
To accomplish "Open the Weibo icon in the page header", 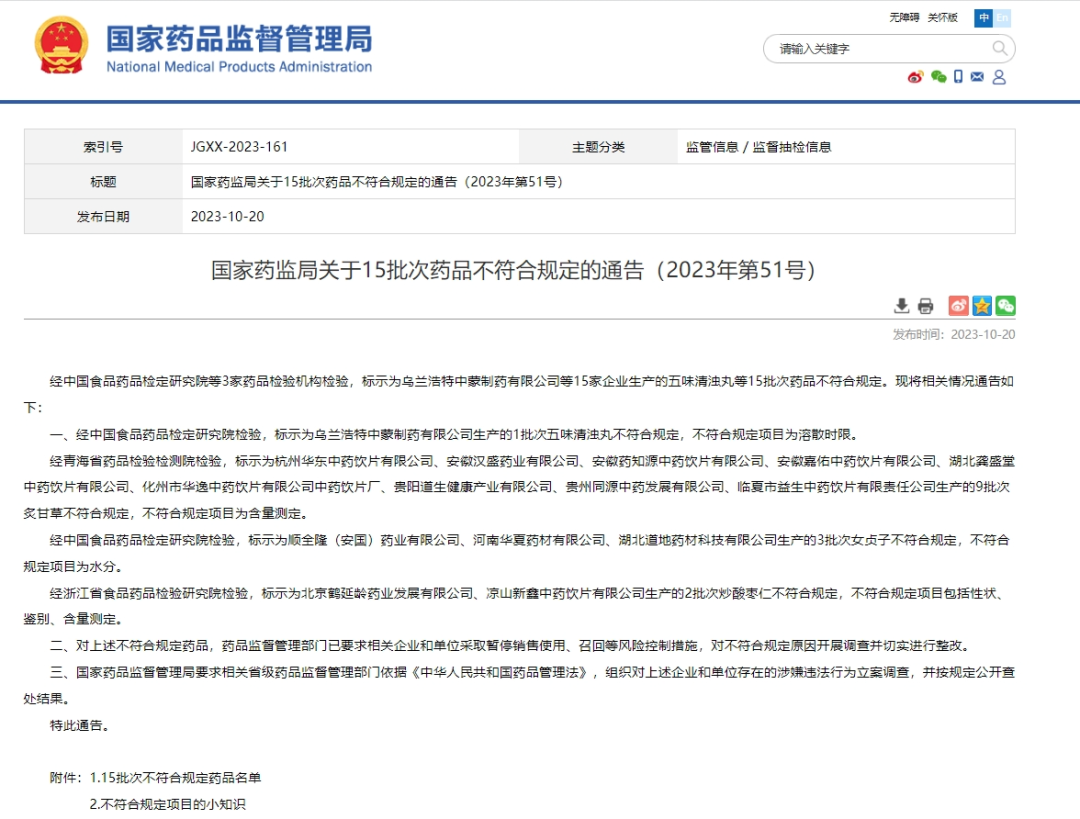I will click(x=914, y=77).
